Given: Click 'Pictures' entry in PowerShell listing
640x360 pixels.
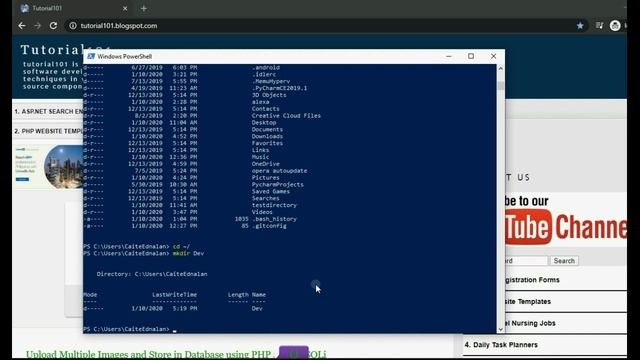Looking at the screenshot, I should click(x=266, y=178).
